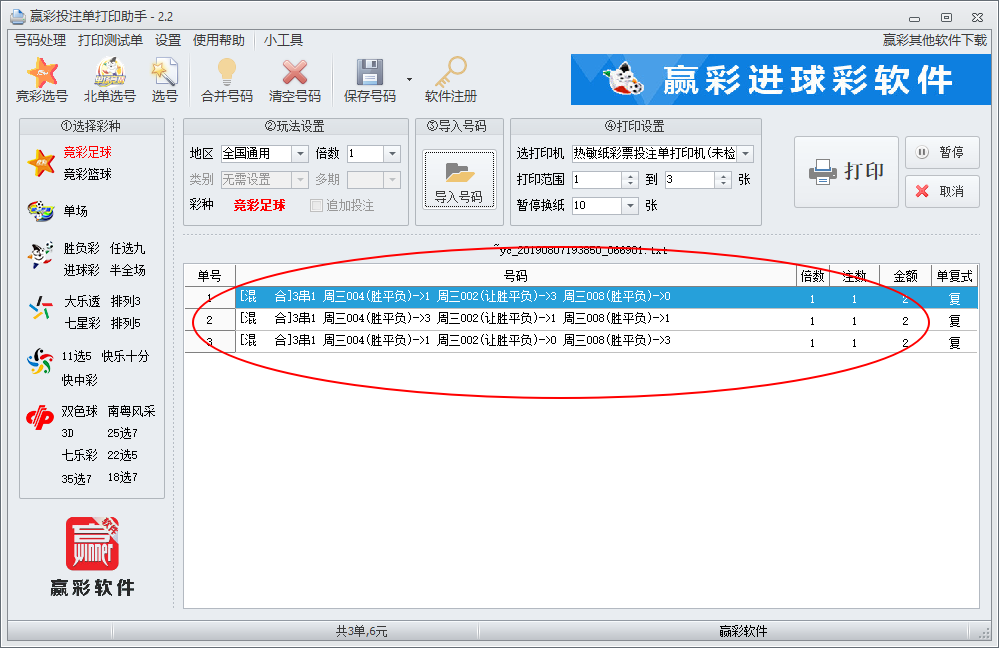999x648 pixels.
Task: Select 南粤风采 lottery type
Action: (131, 411)
